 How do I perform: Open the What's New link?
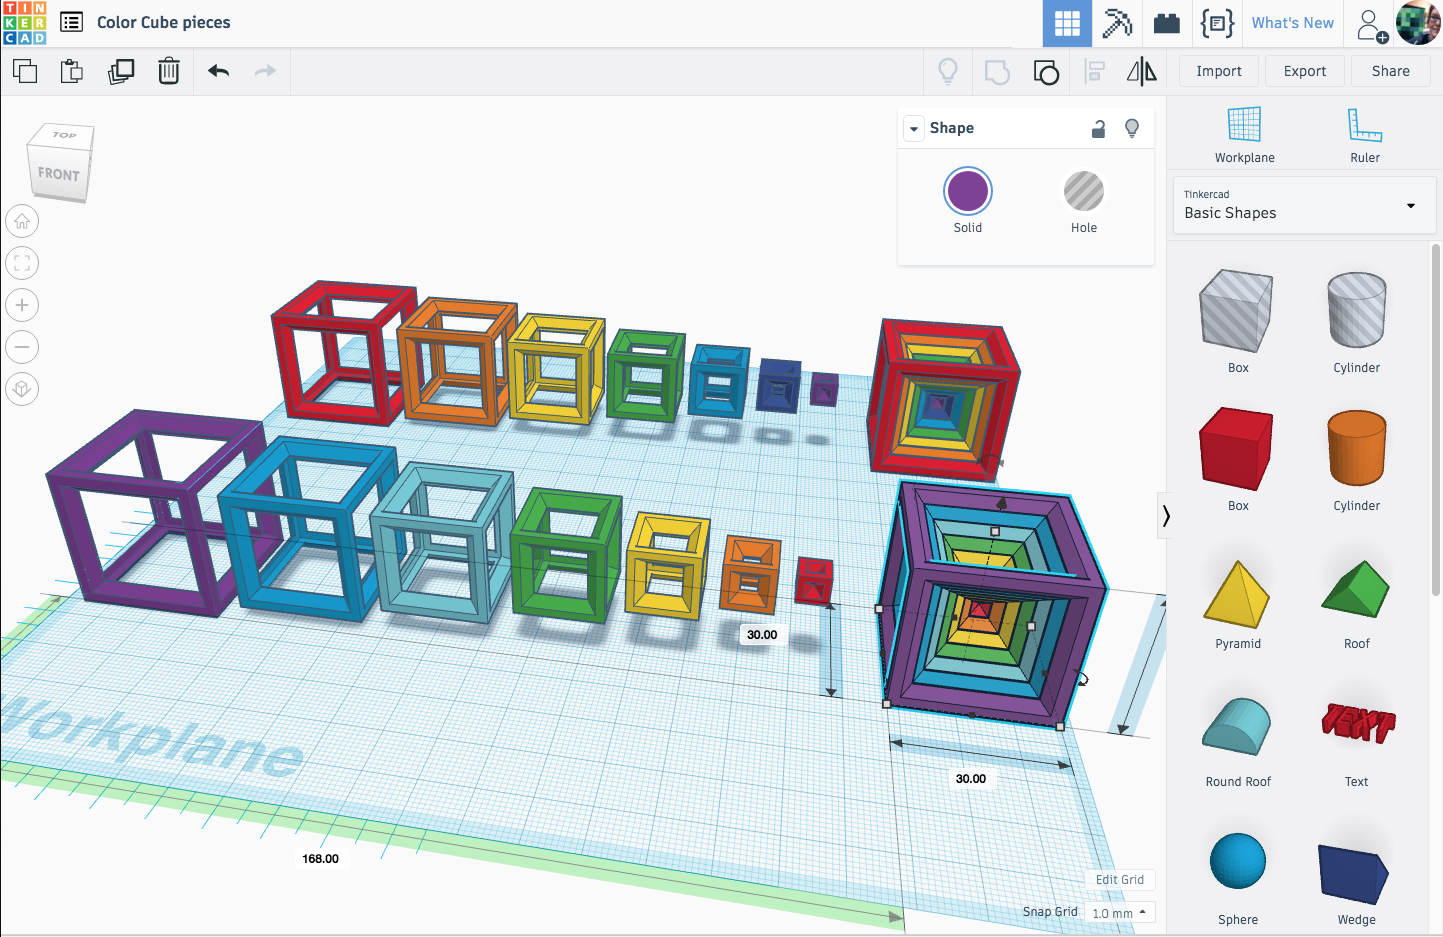tap(1292, 23)
